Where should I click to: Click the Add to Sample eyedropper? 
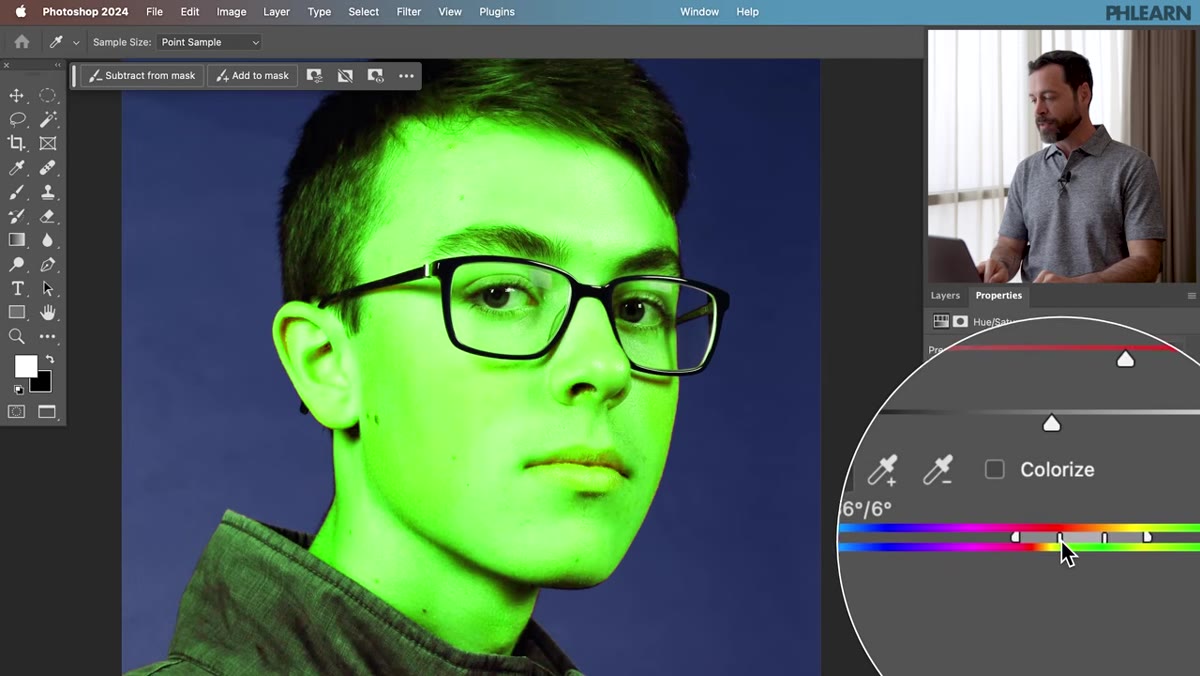click(x=882, y=469)
